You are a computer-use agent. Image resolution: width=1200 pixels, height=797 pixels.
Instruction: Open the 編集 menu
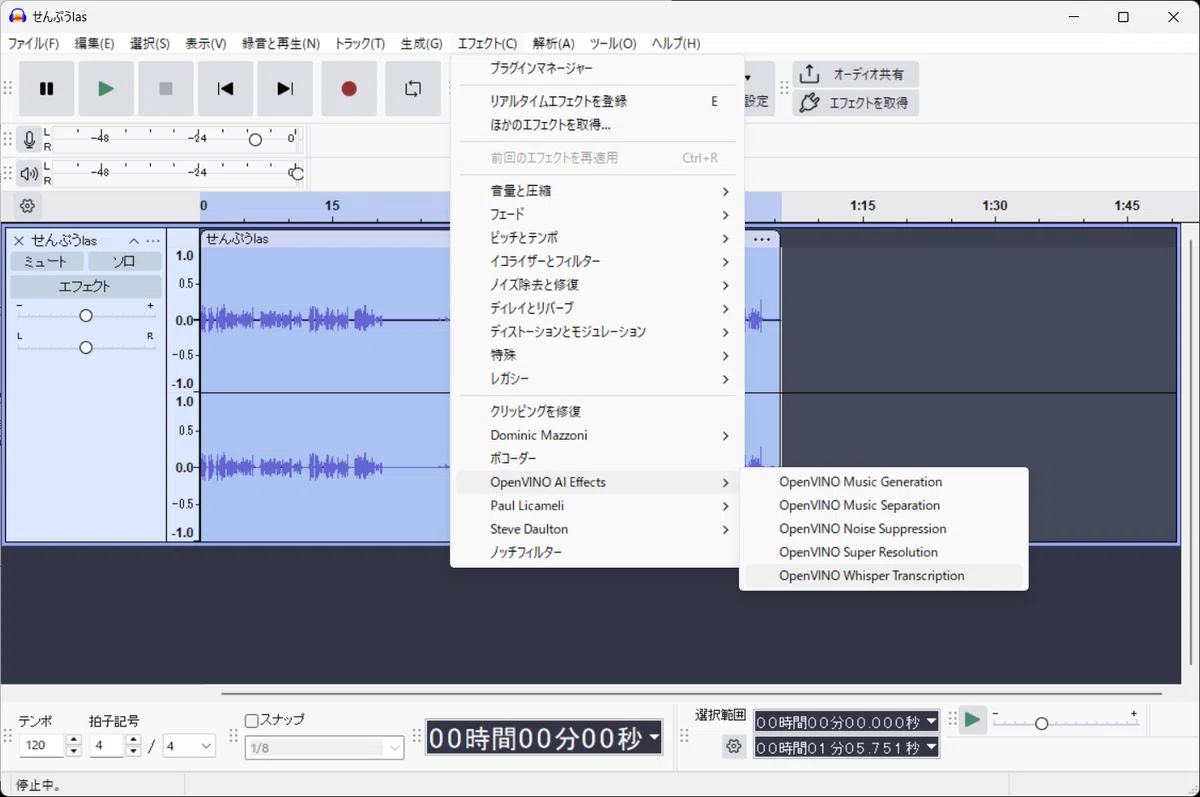tap(94, 44)
